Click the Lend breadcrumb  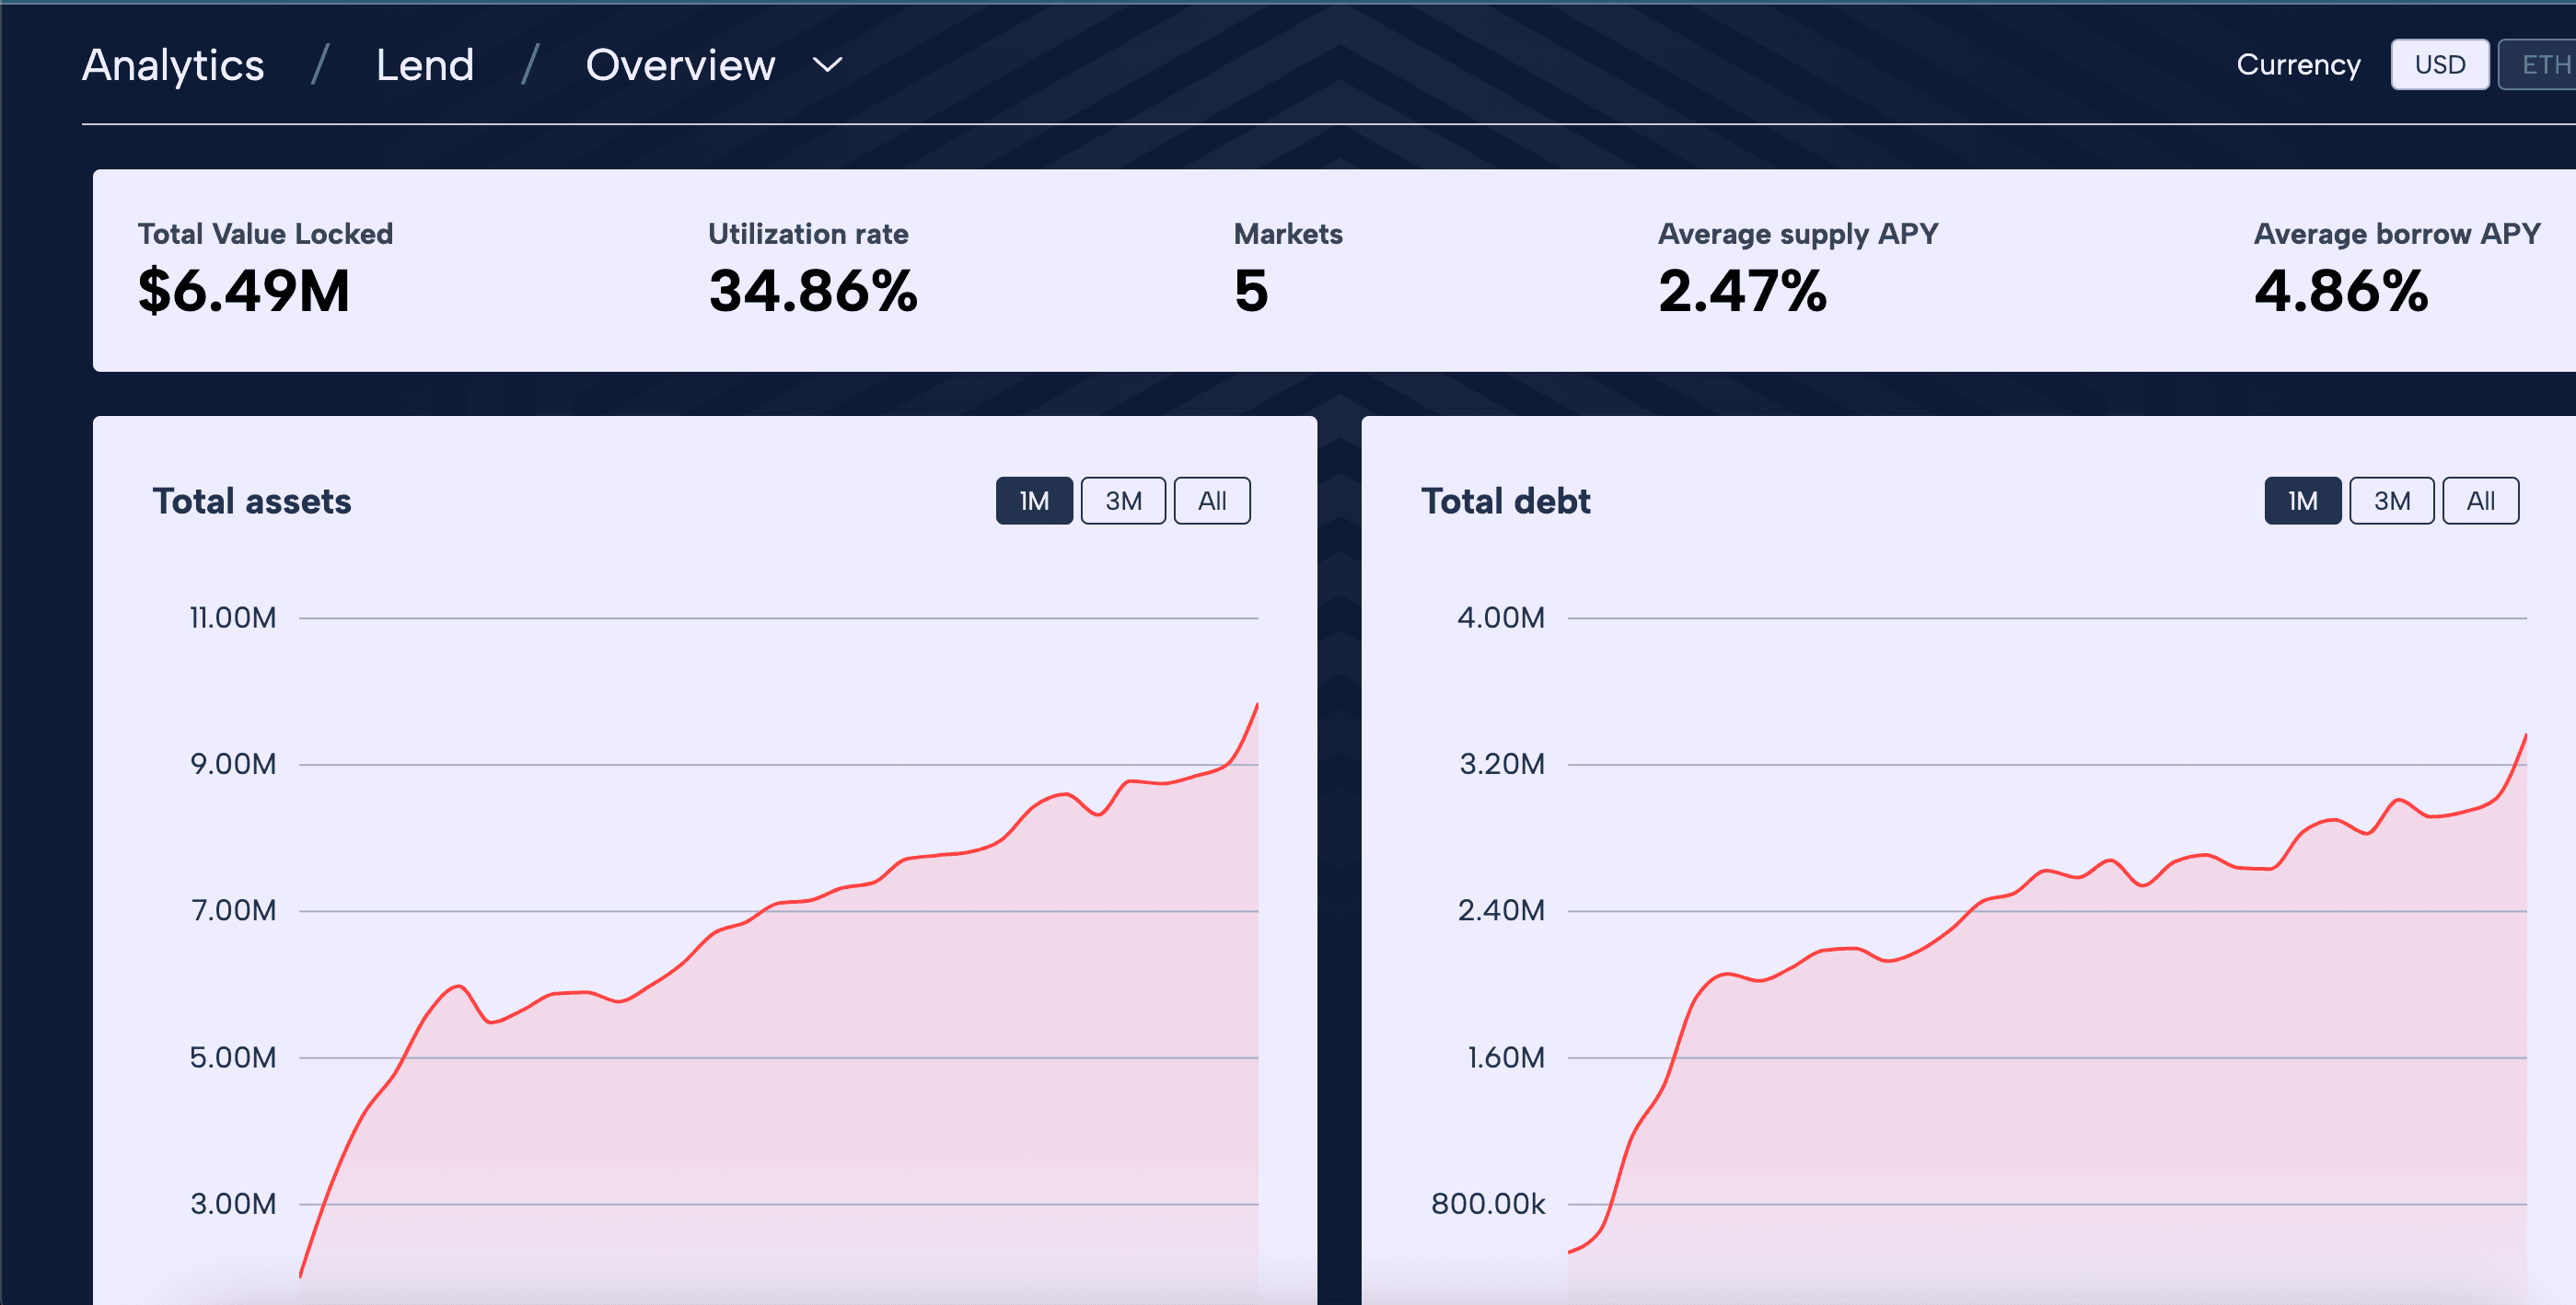(x=425, y=65)
